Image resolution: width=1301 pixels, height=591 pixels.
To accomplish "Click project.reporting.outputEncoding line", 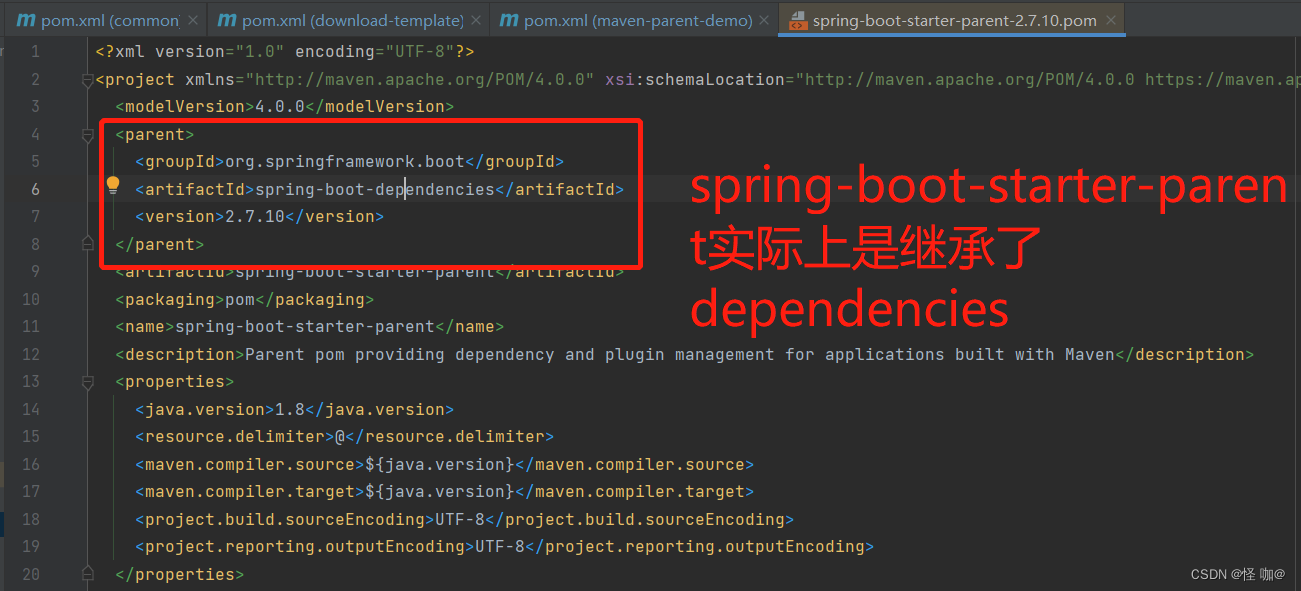I will click(505, 546).
